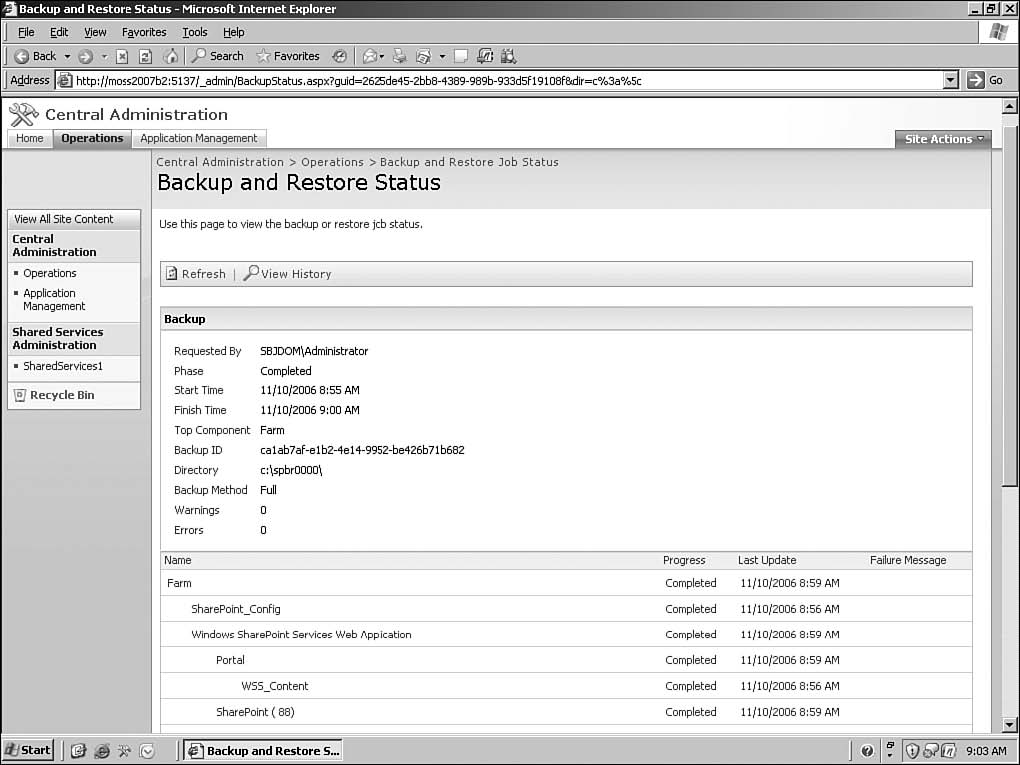The height and width of the screenshot is (765, 1020).
Task: Click the Recycle Bin link
Action: click(x=62, y=395)
